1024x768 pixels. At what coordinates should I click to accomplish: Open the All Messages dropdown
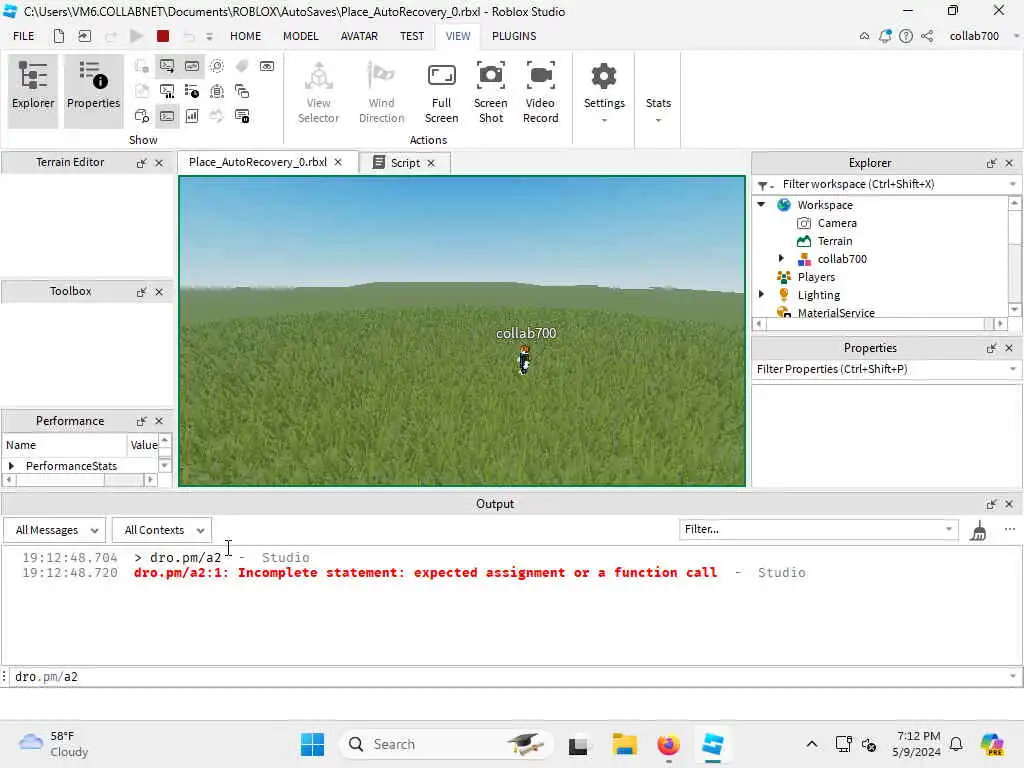pos(56,530)
